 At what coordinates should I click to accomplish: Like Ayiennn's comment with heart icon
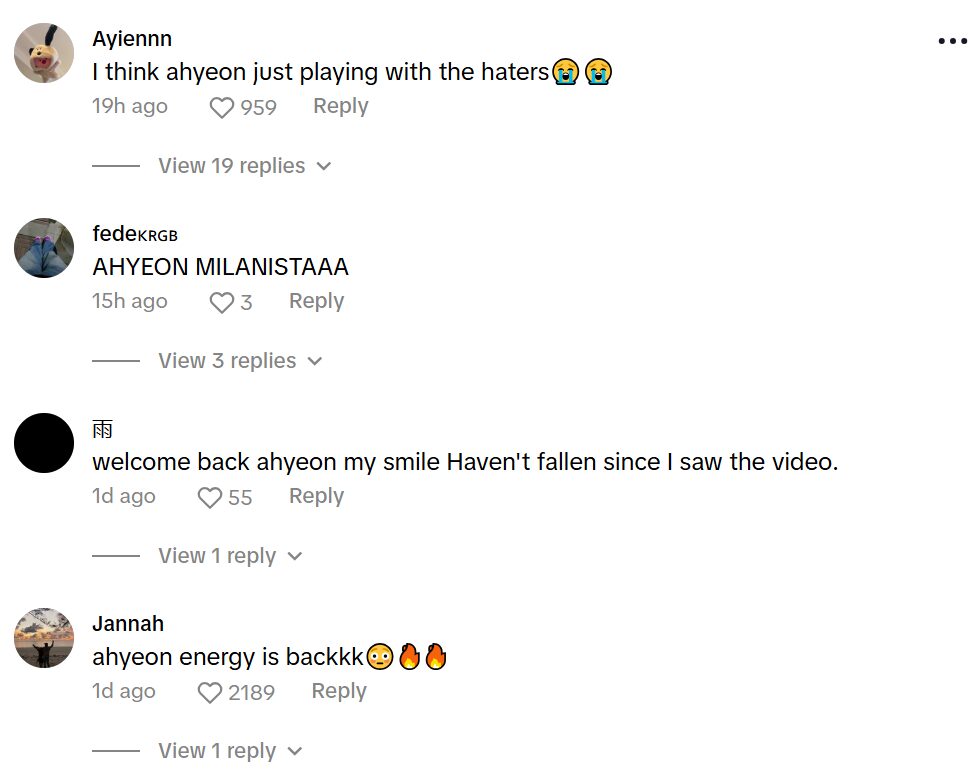tap(221, 108)
